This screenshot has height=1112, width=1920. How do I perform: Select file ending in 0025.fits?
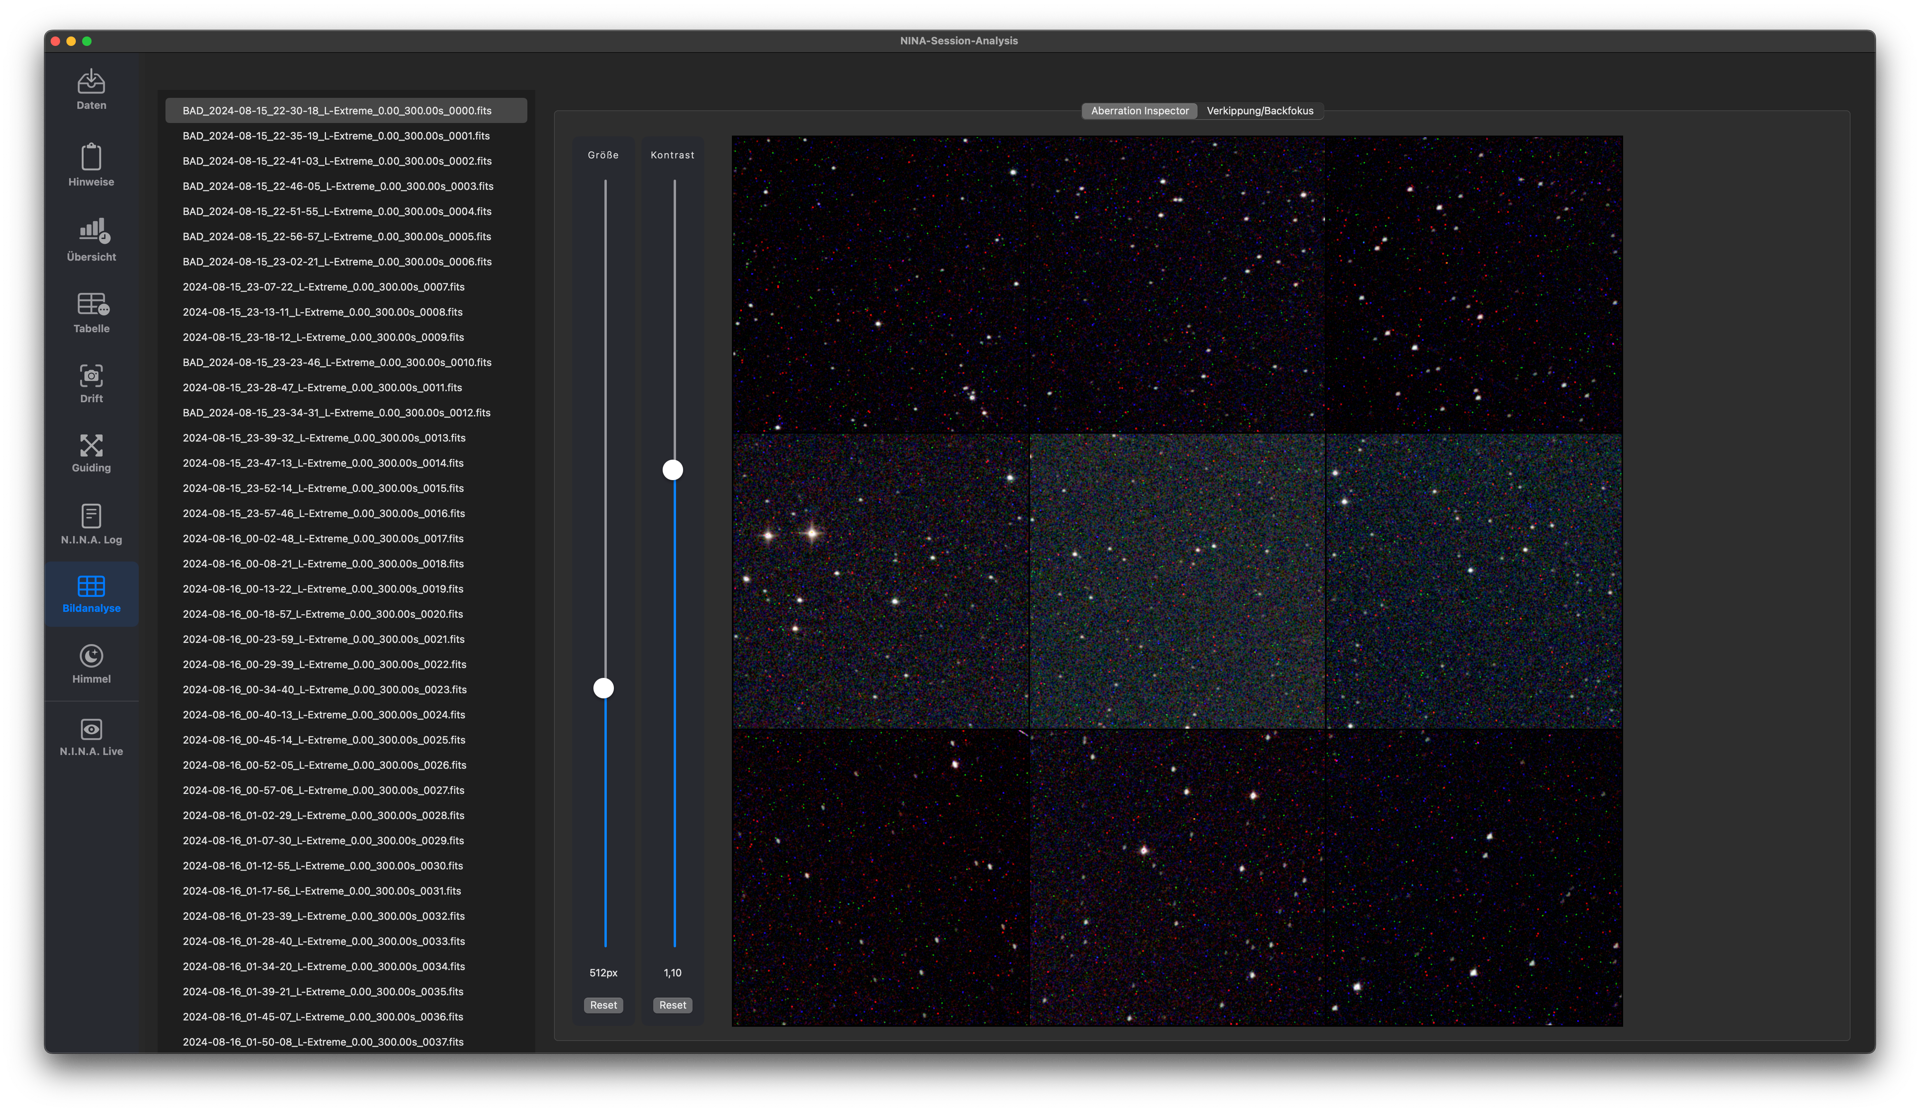click(x=323, y=740)
